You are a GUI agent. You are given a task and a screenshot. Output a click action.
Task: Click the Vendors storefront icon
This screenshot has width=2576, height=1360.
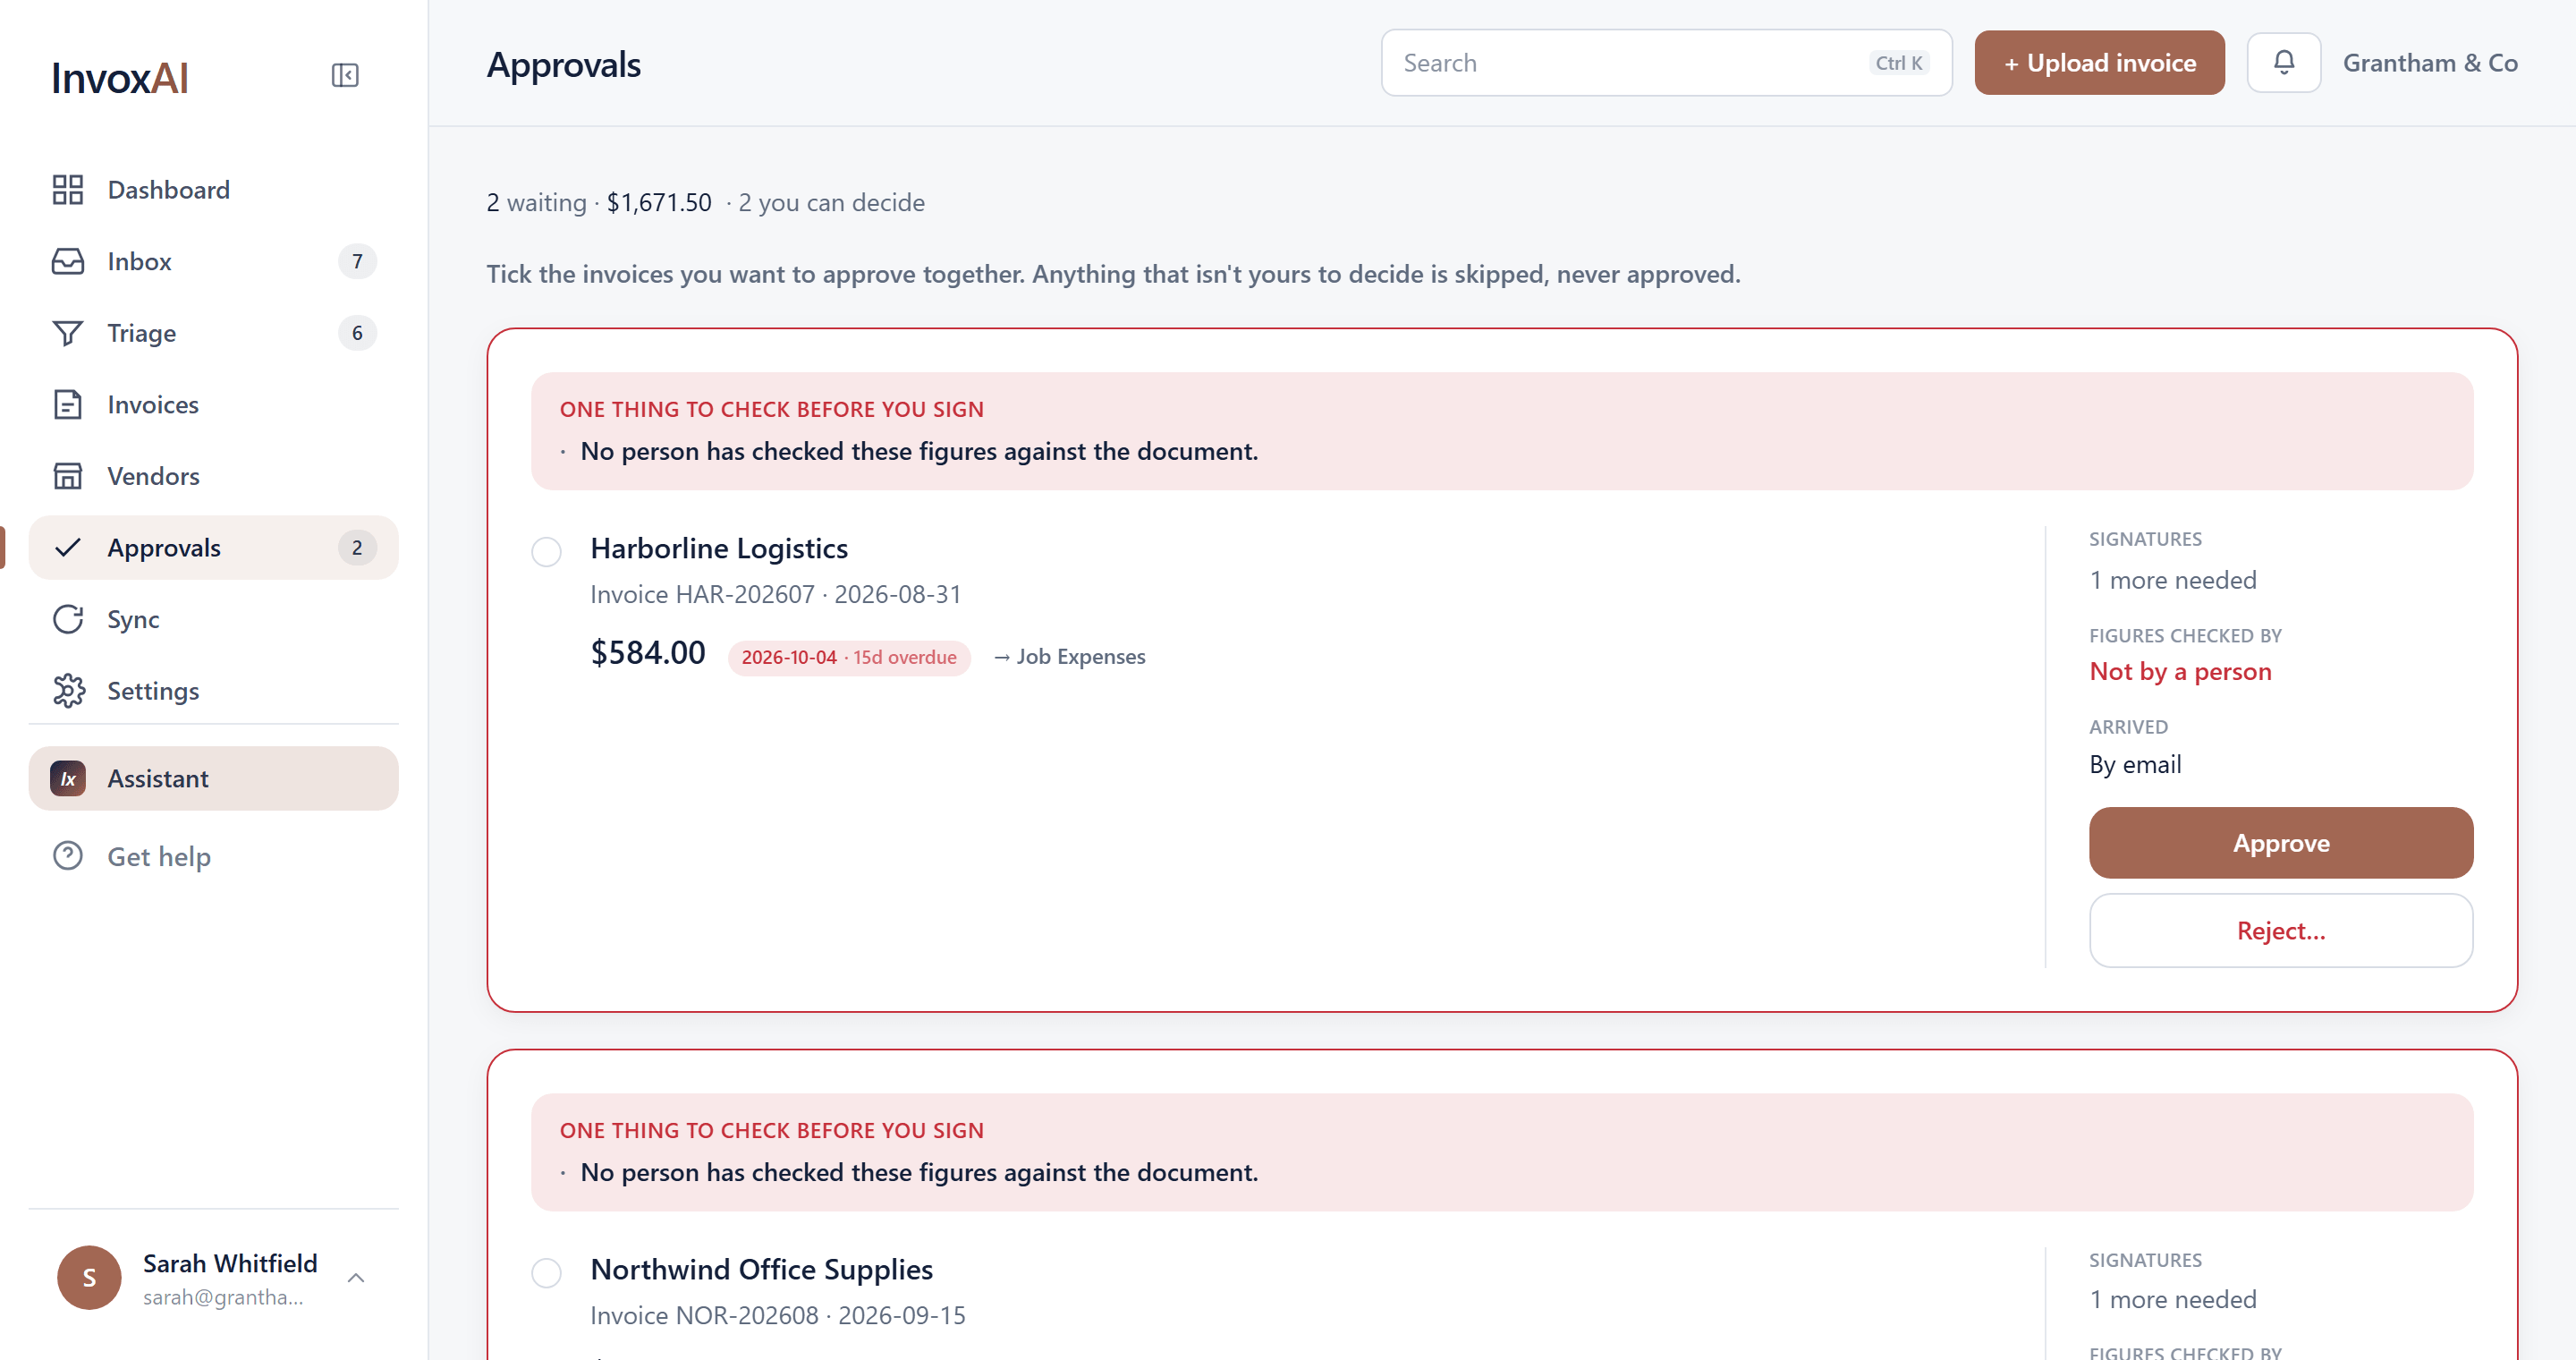[x=68, y=476]
